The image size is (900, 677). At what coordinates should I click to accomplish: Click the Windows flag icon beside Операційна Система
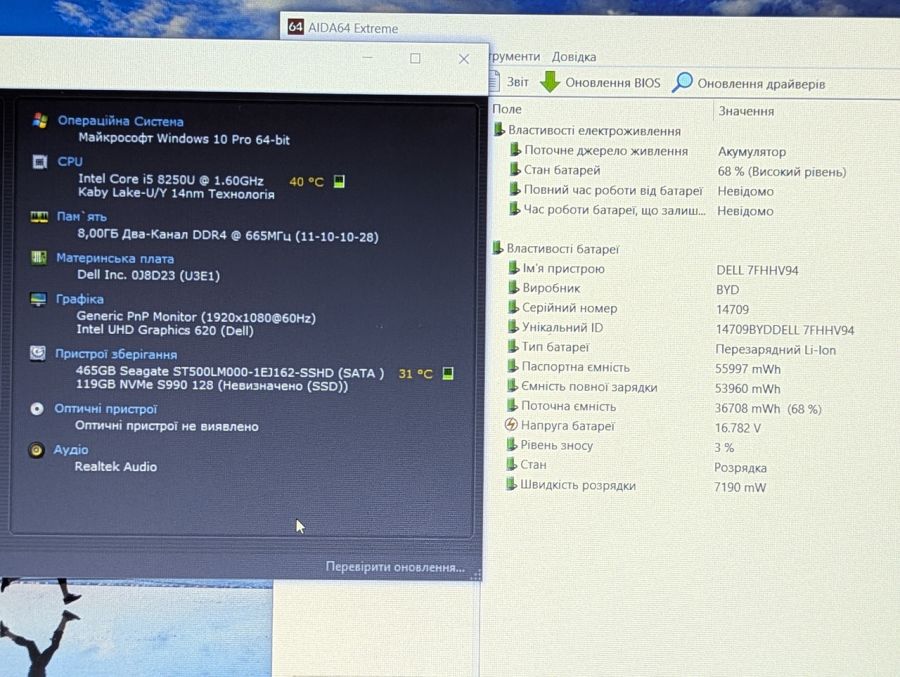[x=40, y=121]
